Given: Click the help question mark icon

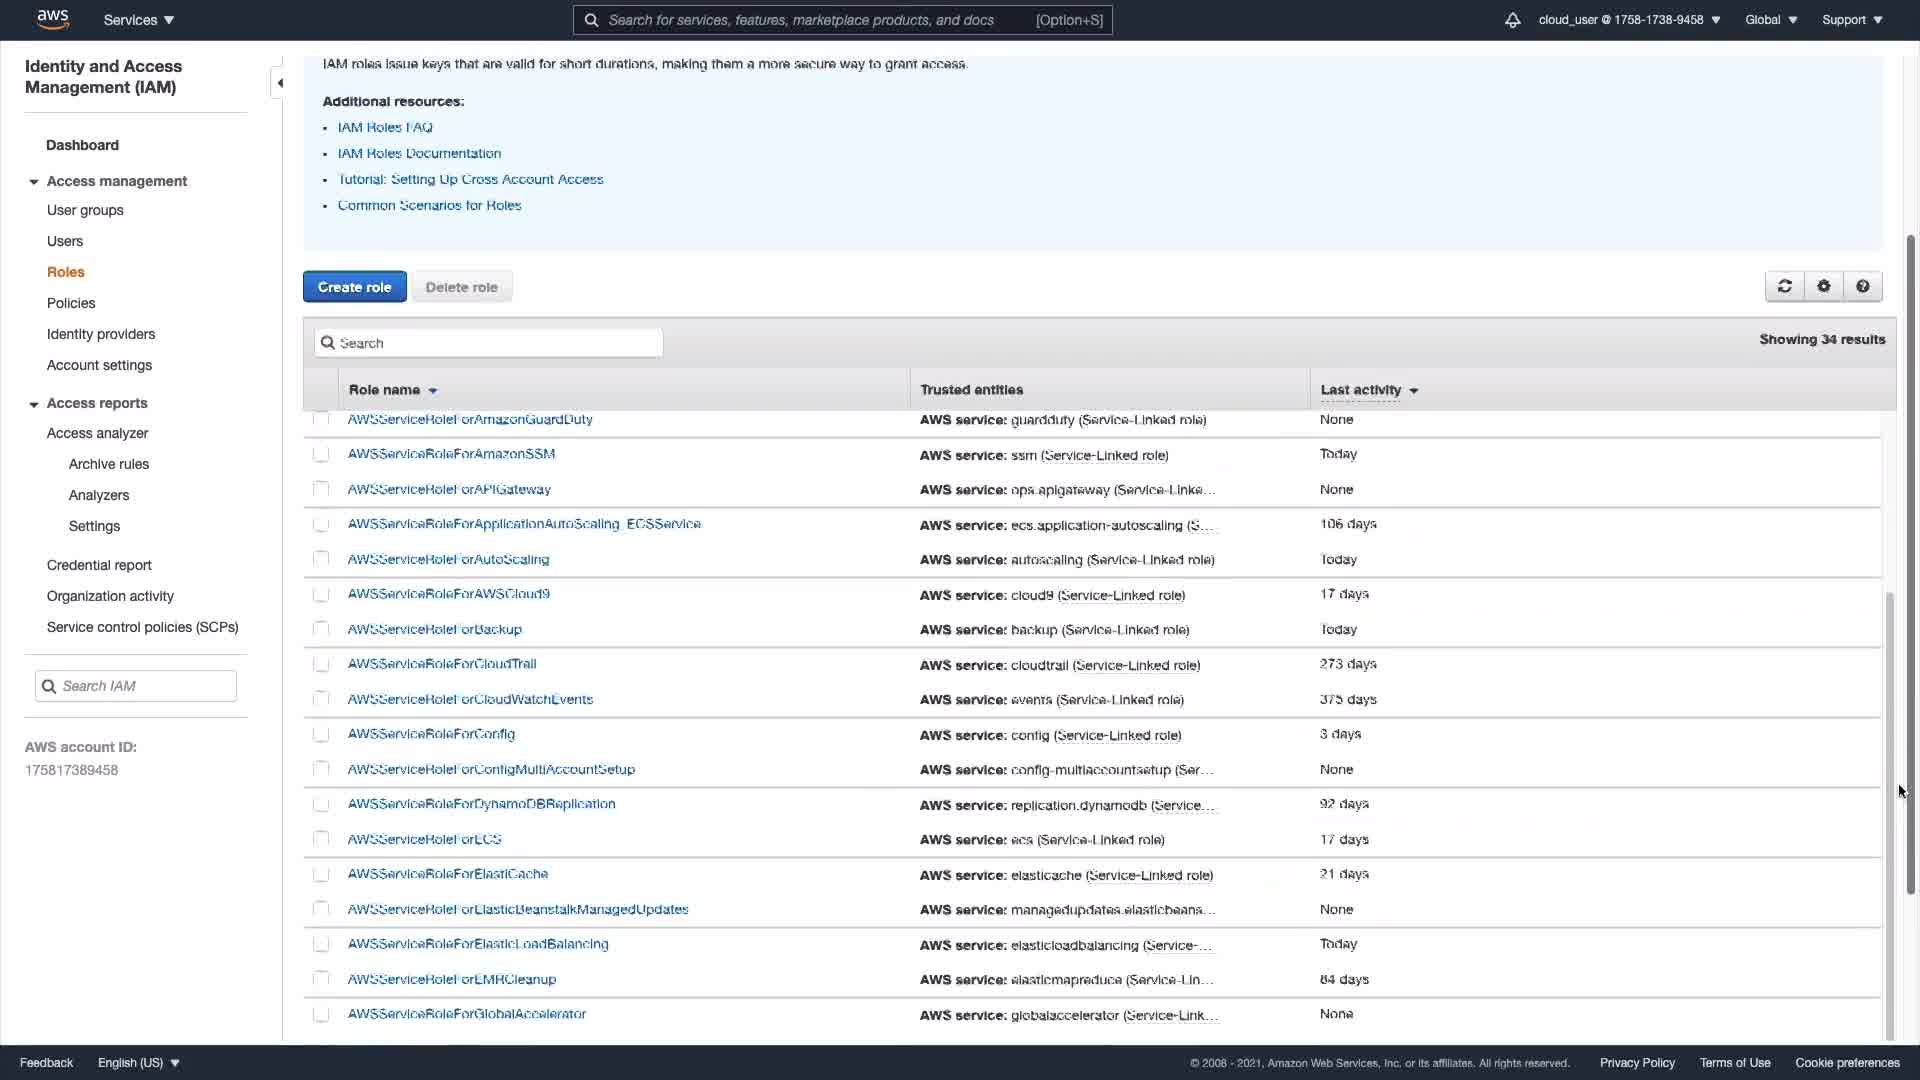Looking at the screenshot, I should [1862, 287].
